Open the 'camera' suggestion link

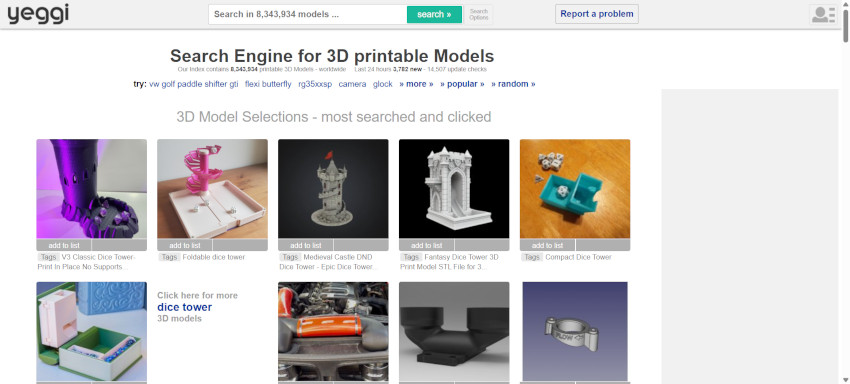[x=352, y=84]
